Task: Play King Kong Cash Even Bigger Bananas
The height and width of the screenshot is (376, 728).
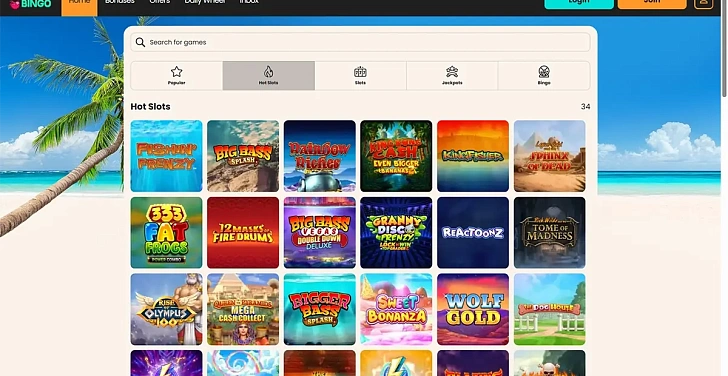Action: point(396,156)
